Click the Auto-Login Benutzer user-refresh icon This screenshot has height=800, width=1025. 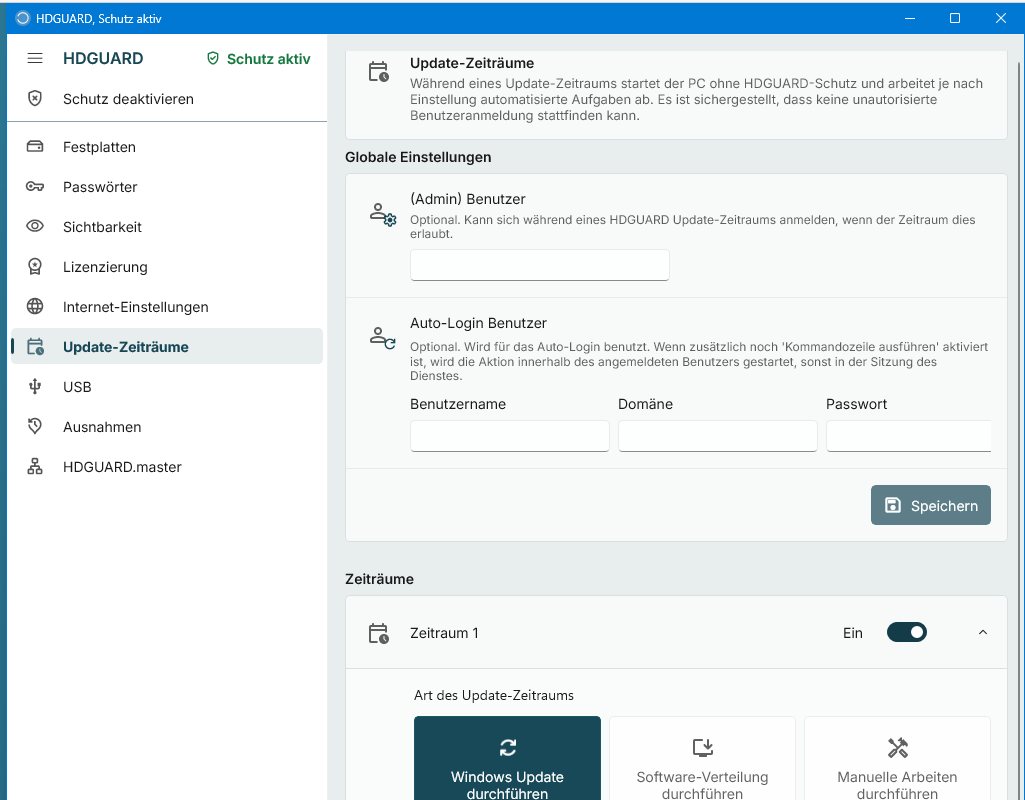[383, 339]
